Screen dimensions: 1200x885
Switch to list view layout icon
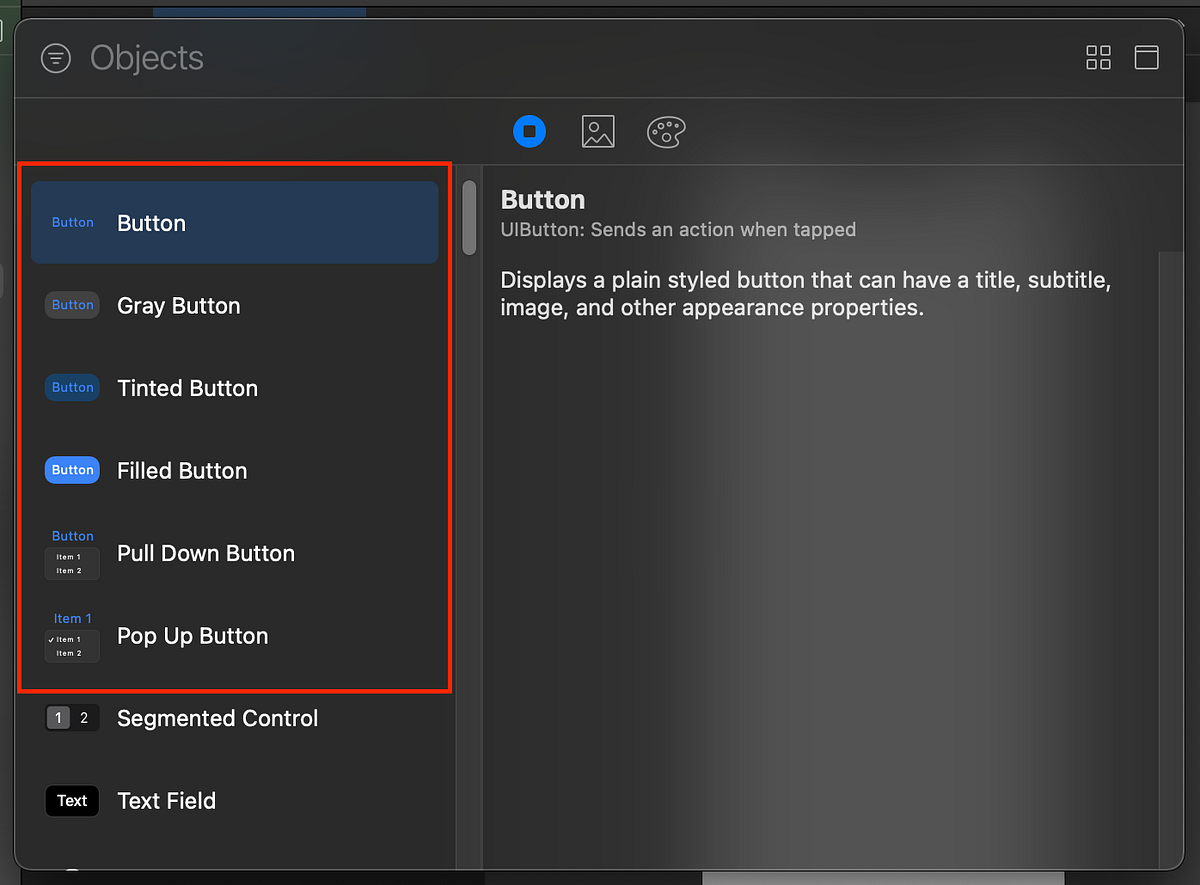click(x=1146, y=58)
